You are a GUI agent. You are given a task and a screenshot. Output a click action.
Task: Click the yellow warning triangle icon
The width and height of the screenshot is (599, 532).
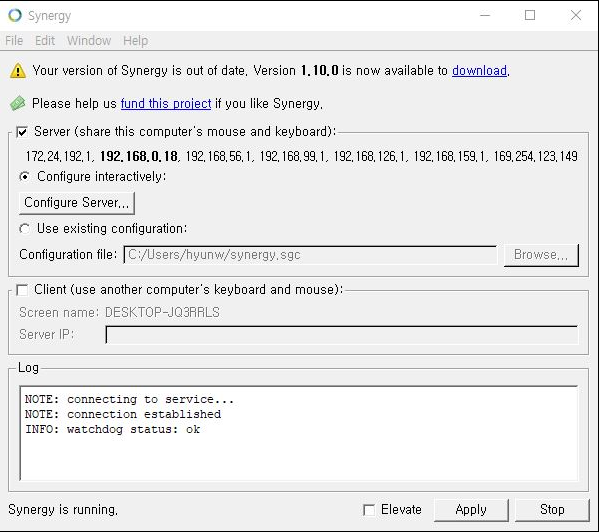[x=18, y=71]
